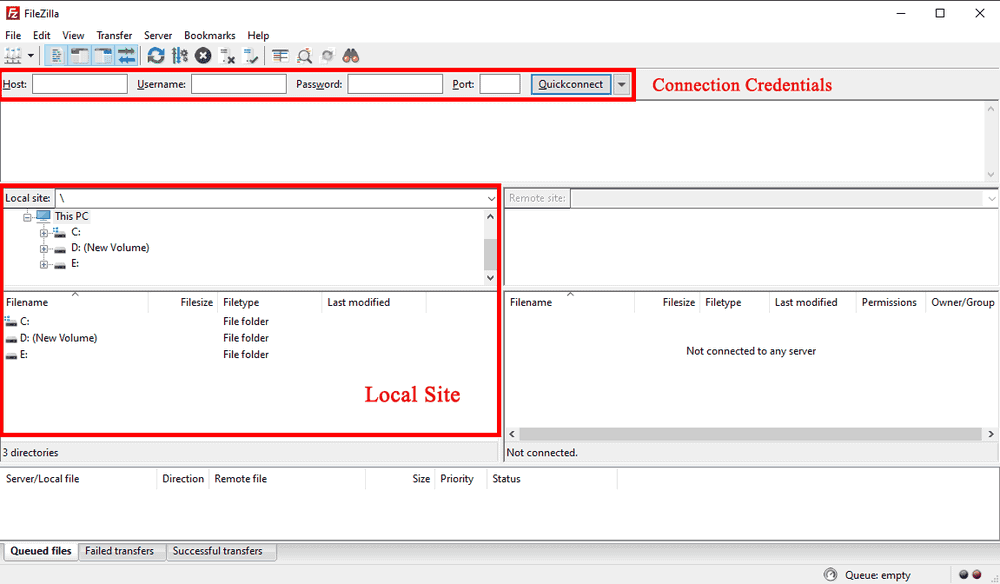Screen dimensions: 1000x584
Task: Click remote list horizontal scrollbar right arrow
Action: [990, 434]
